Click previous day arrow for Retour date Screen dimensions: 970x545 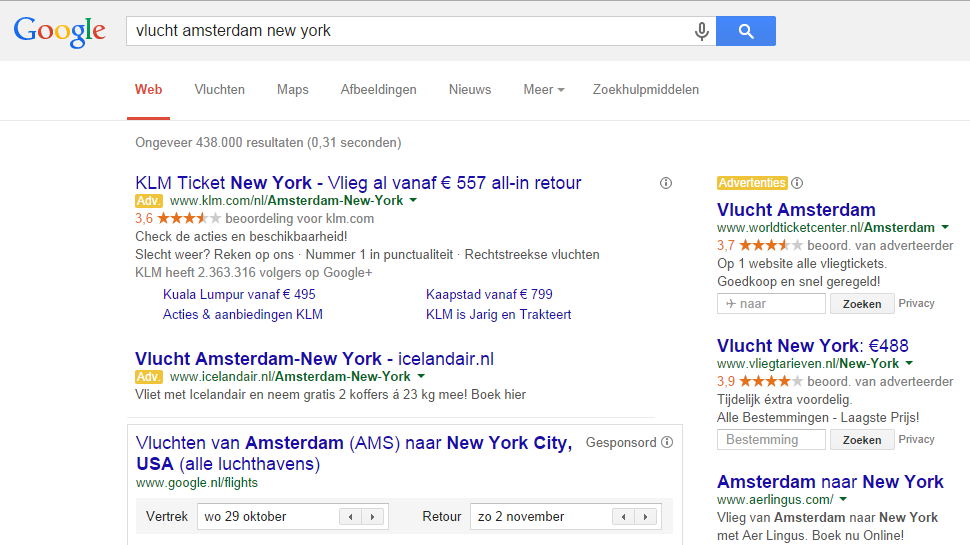tap(624, 517)
